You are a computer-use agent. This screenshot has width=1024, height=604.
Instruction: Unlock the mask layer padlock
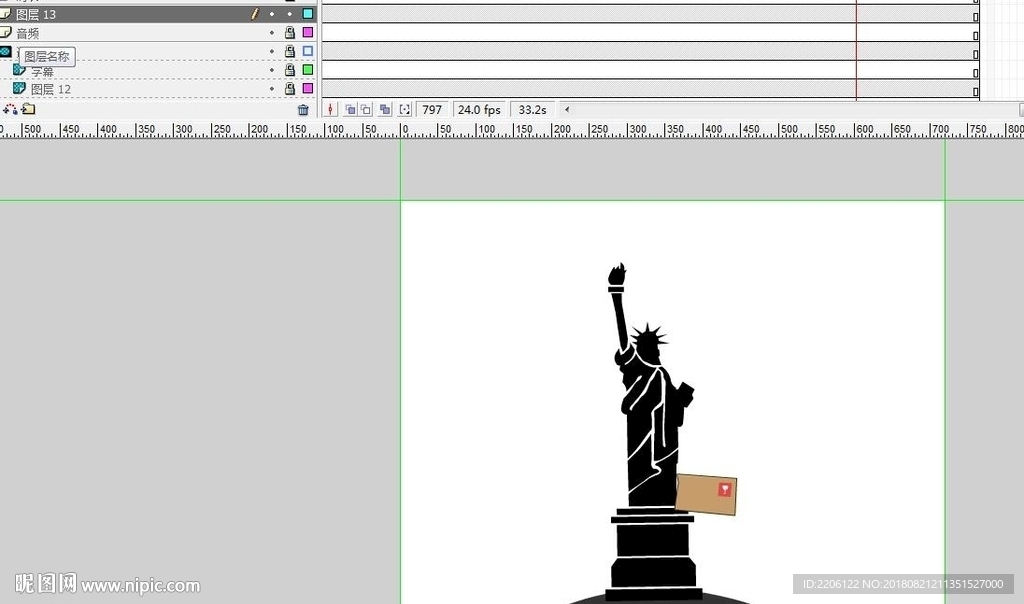pos(290,51)
